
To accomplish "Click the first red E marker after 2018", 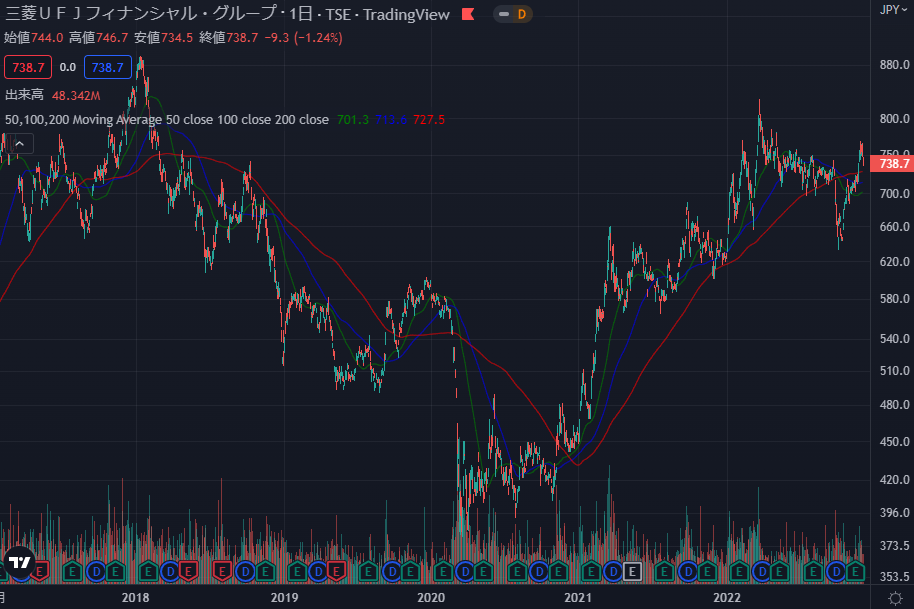I will coord(188,571).
